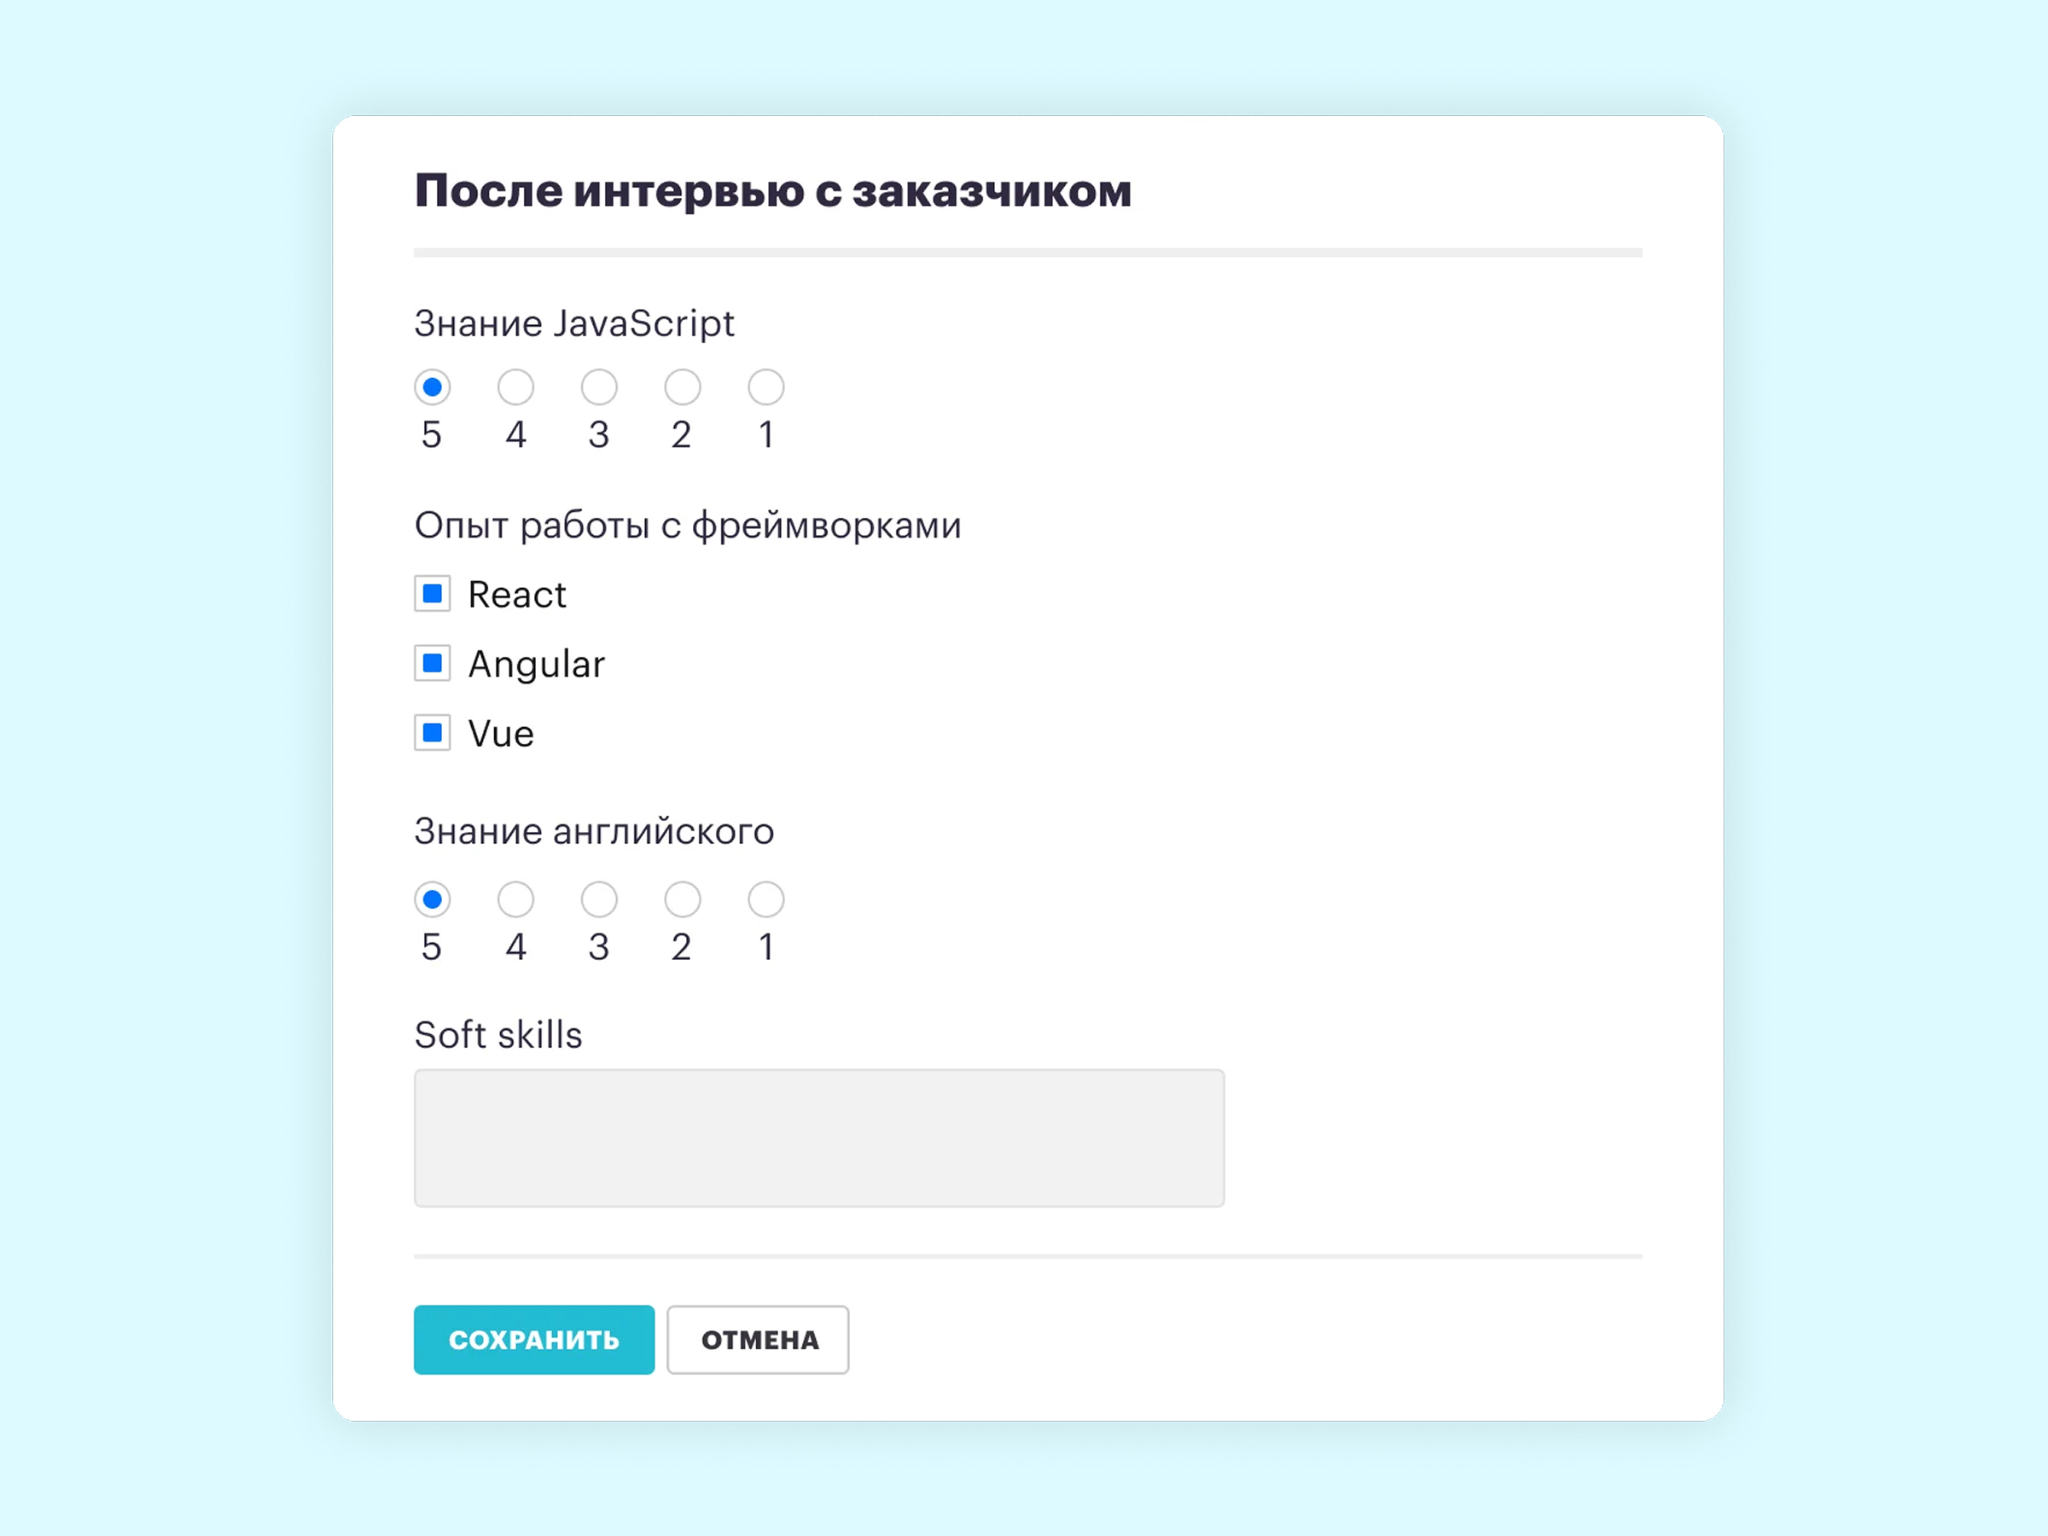
Task: Click the Отмена button
Action: point(758,1340)
